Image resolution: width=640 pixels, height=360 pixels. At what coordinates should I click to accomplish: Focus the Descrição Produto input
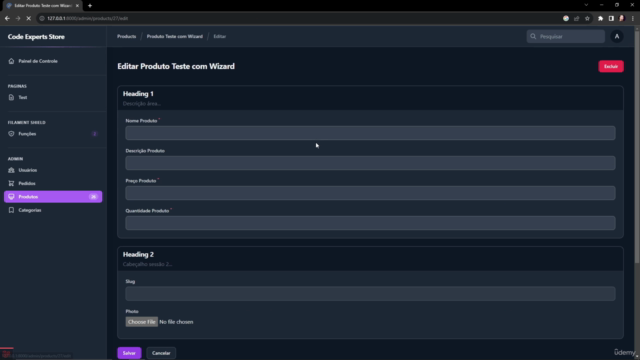(370, 163)
